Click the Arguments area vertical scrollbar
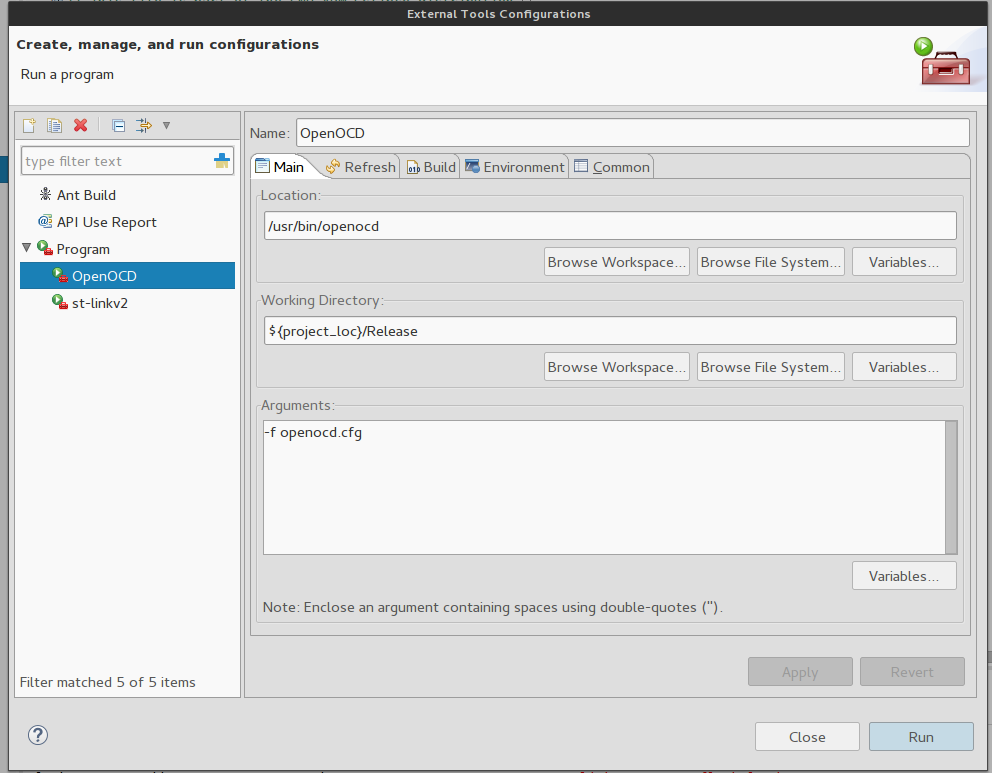This screenshot has width=992, height=773. (x=951, y=487)
